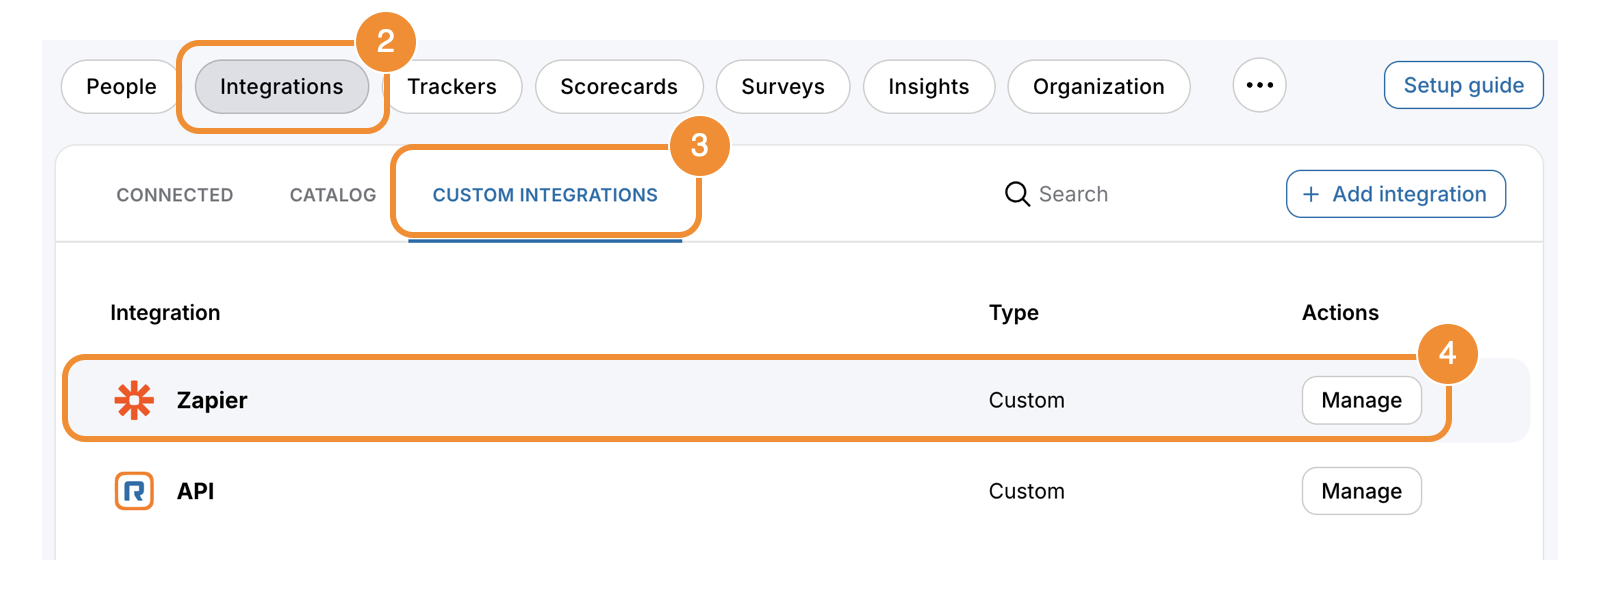Click into the Search field
Screen dimensions: 1600x600
1072,194
